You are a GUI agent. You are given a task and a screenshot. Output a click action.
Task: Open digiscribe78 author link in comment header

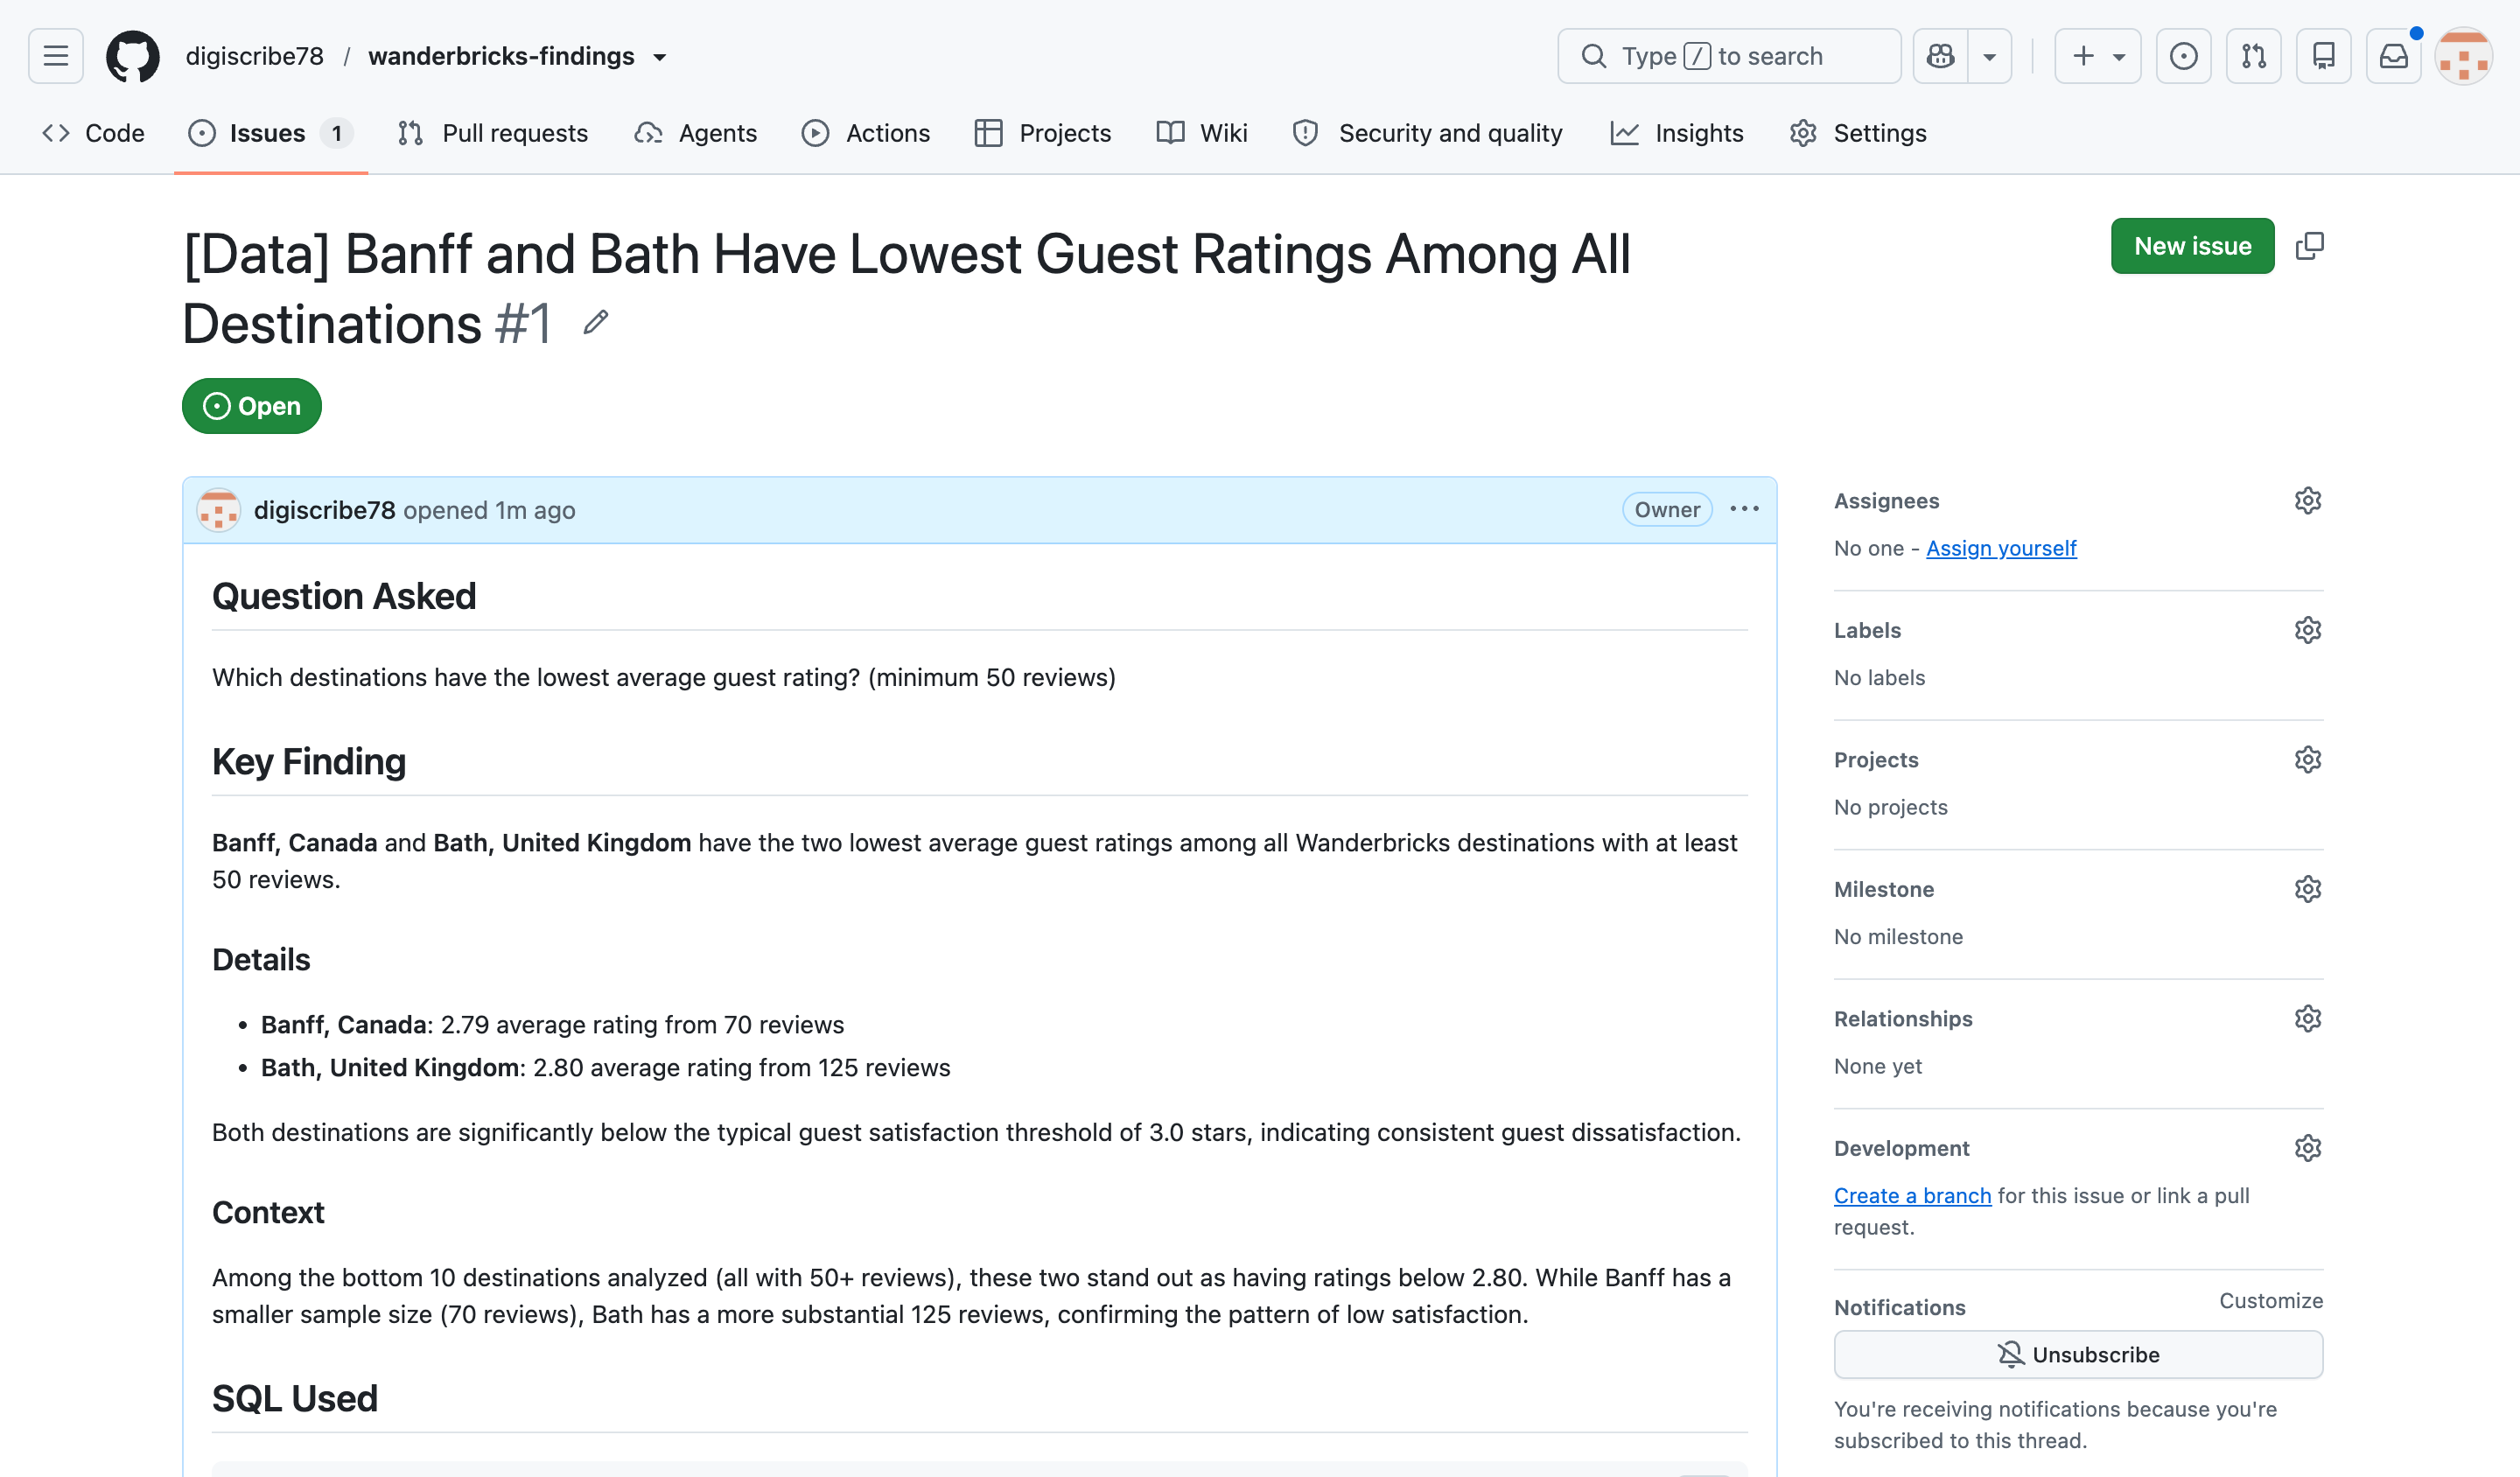click(325, 510)
